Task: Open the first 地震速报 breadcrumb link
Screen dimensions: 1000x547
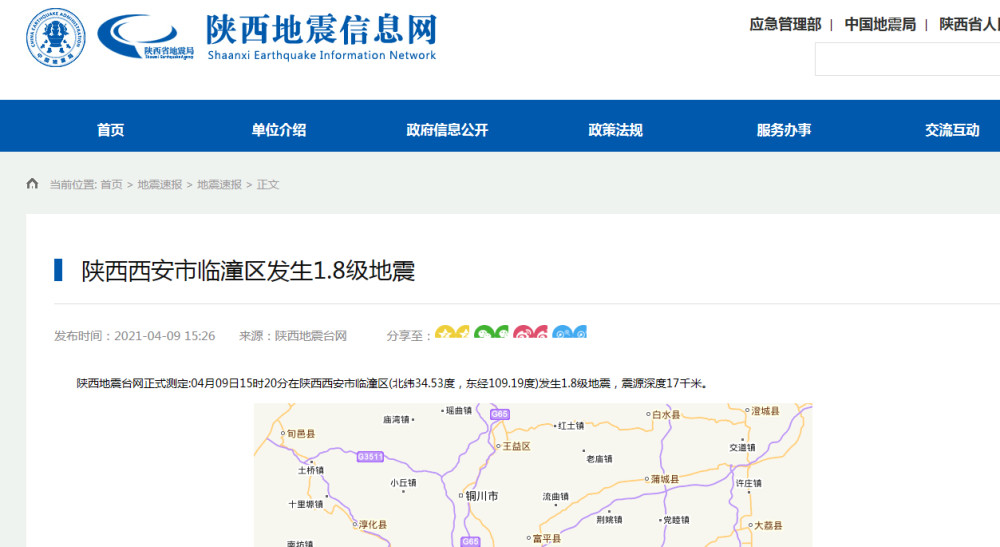Action: tap(160, 184)
